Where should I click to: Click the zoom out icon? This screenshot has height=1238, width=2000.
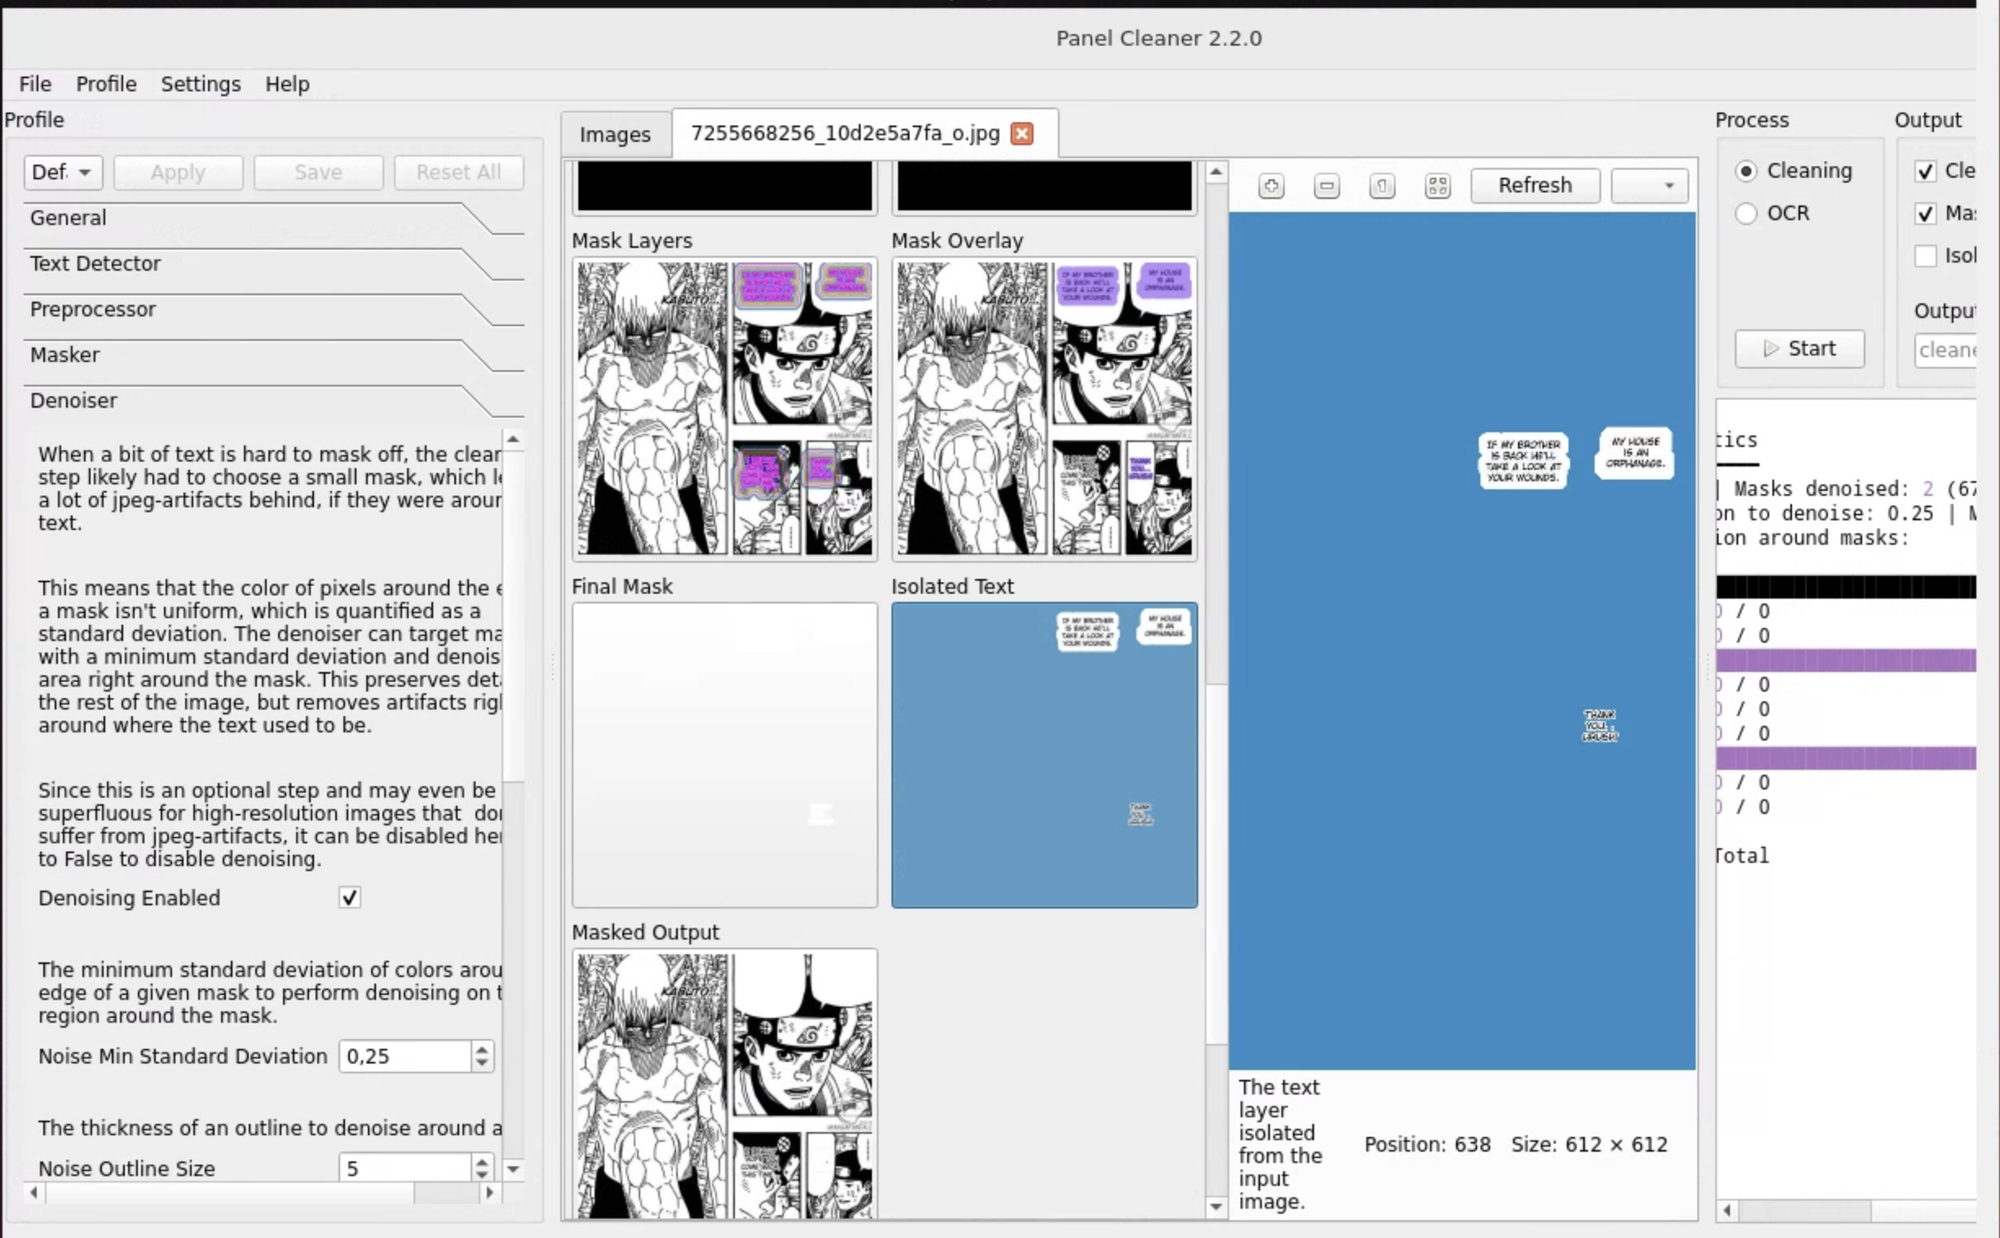[x=1327, y=186]
